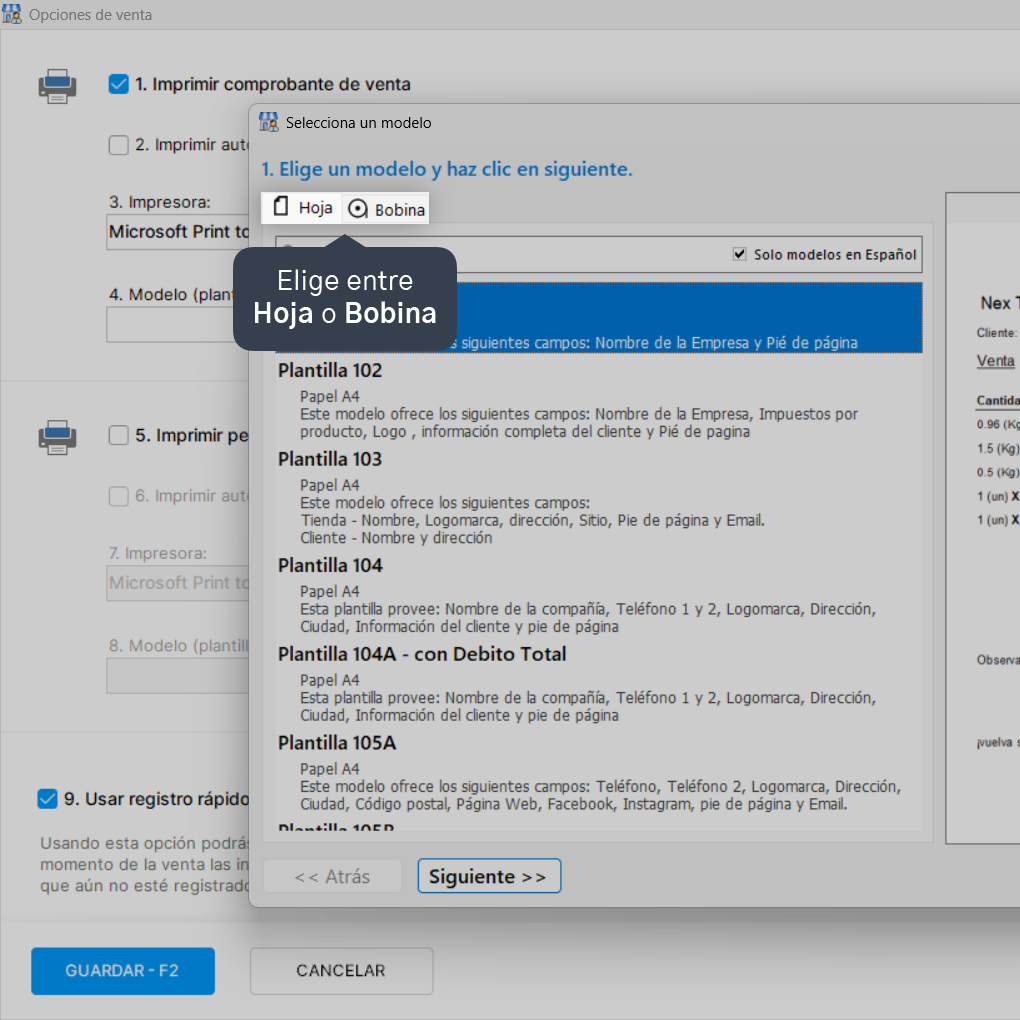This screenshot has height=1020, width=1020.
Task: Open the option 3 Impresora dropdown
Action: [x=178, y=232]
